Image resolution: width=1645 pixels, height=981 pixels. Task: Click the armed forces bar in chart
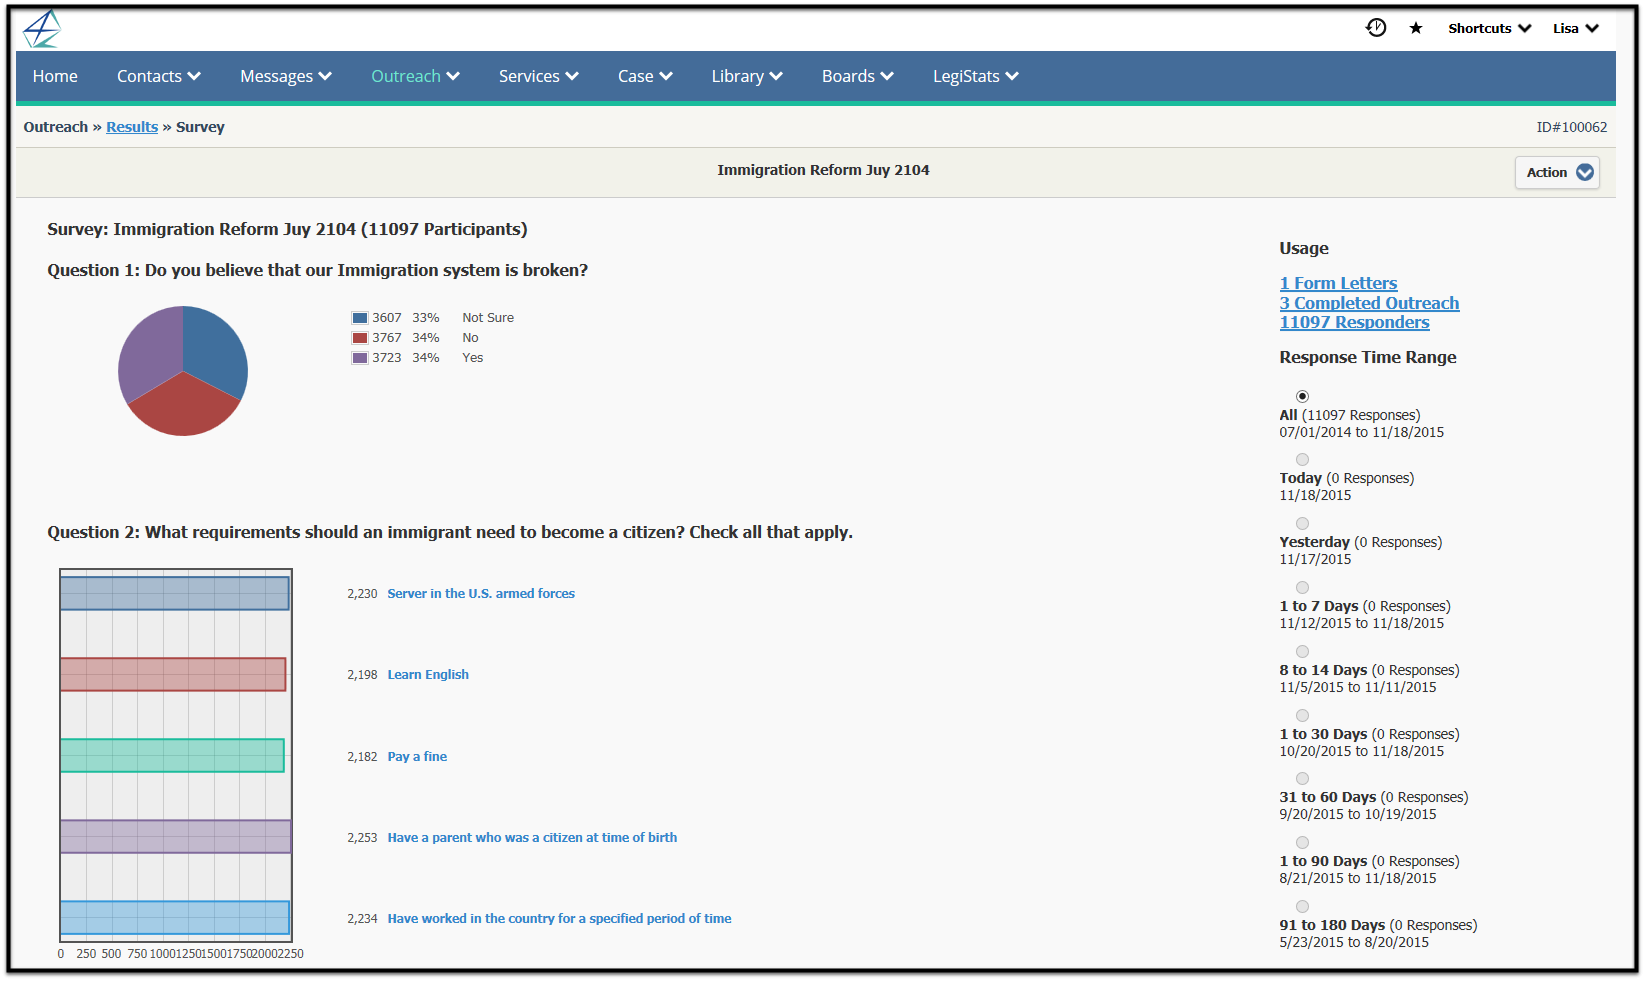tap(175, 593)
